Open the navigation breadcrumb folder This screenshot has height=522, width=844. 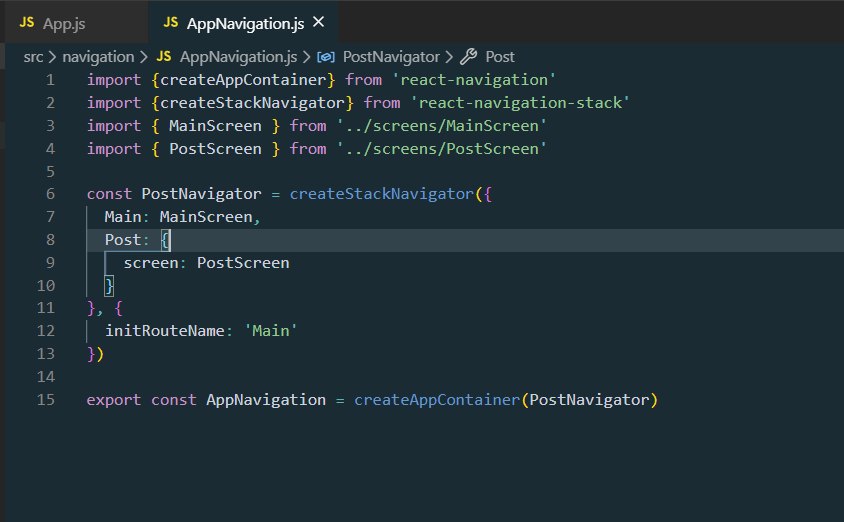(x=98, y=57)
